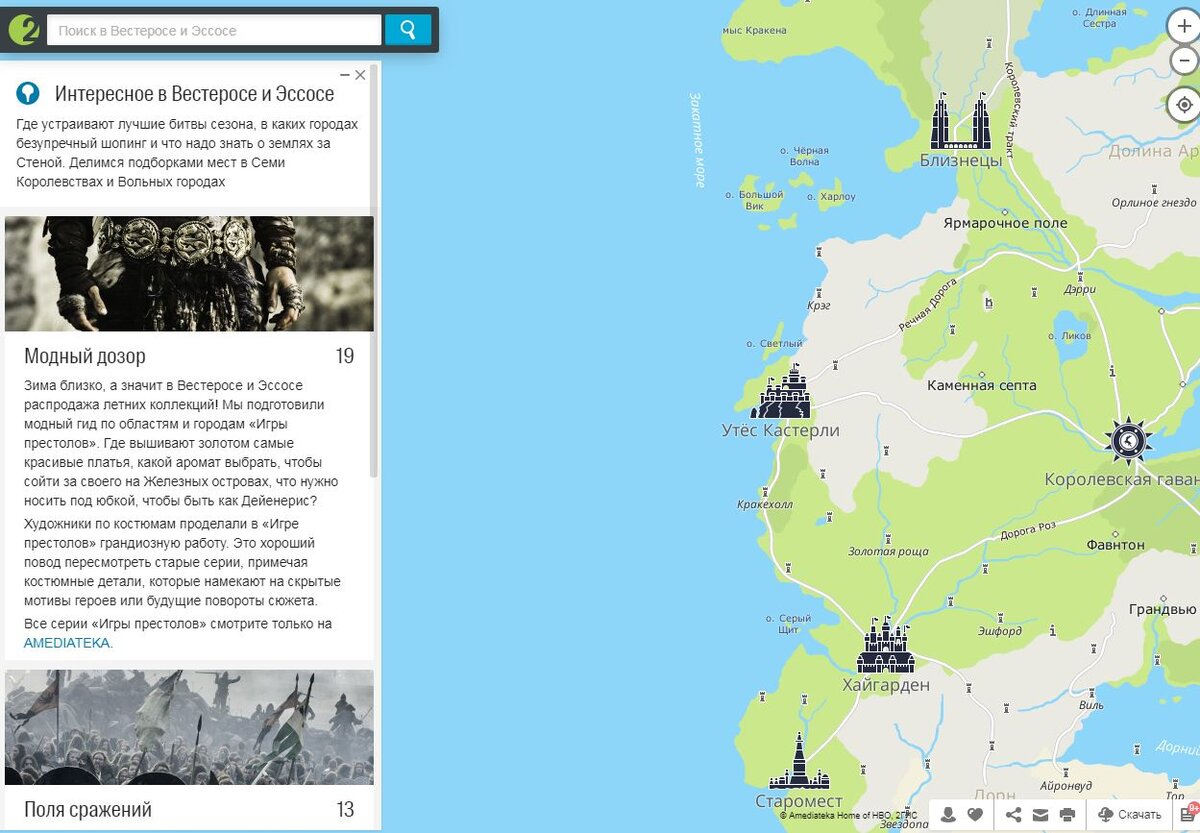Click the 'Айронвуд' map label

tap(1066, 785)
